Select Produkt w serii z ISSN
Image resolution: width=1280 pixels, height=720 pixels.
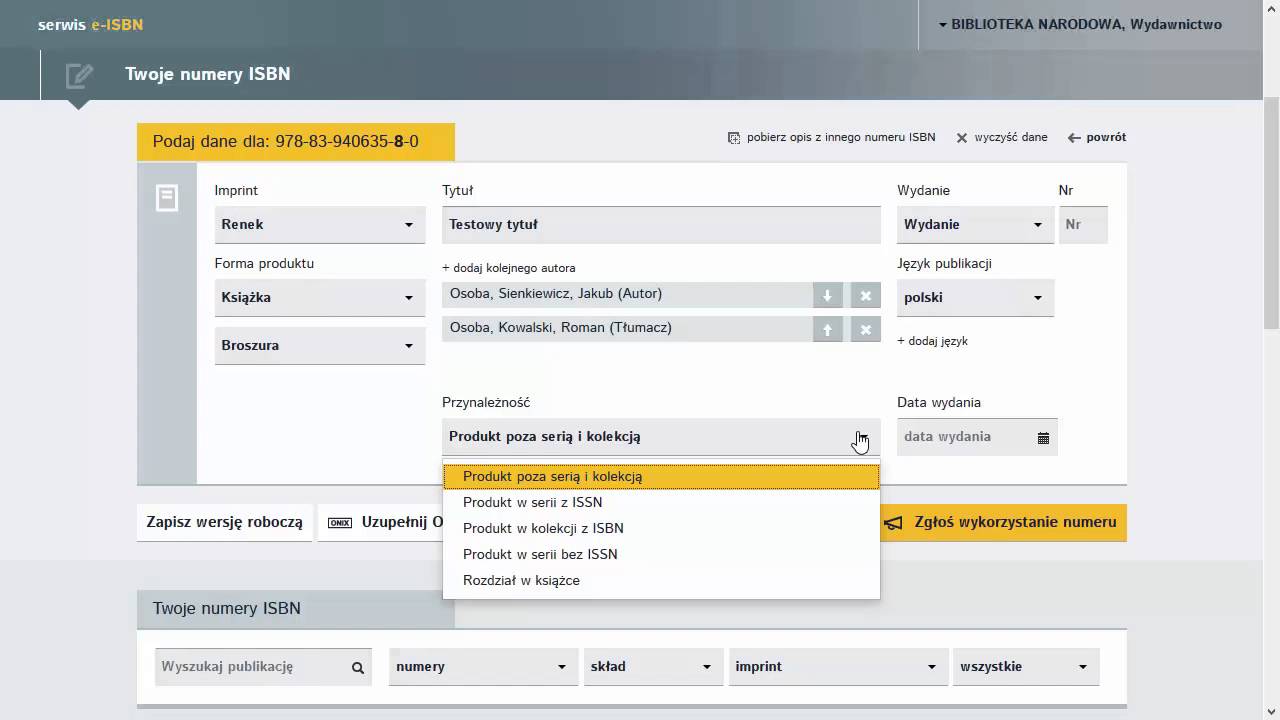661,503
